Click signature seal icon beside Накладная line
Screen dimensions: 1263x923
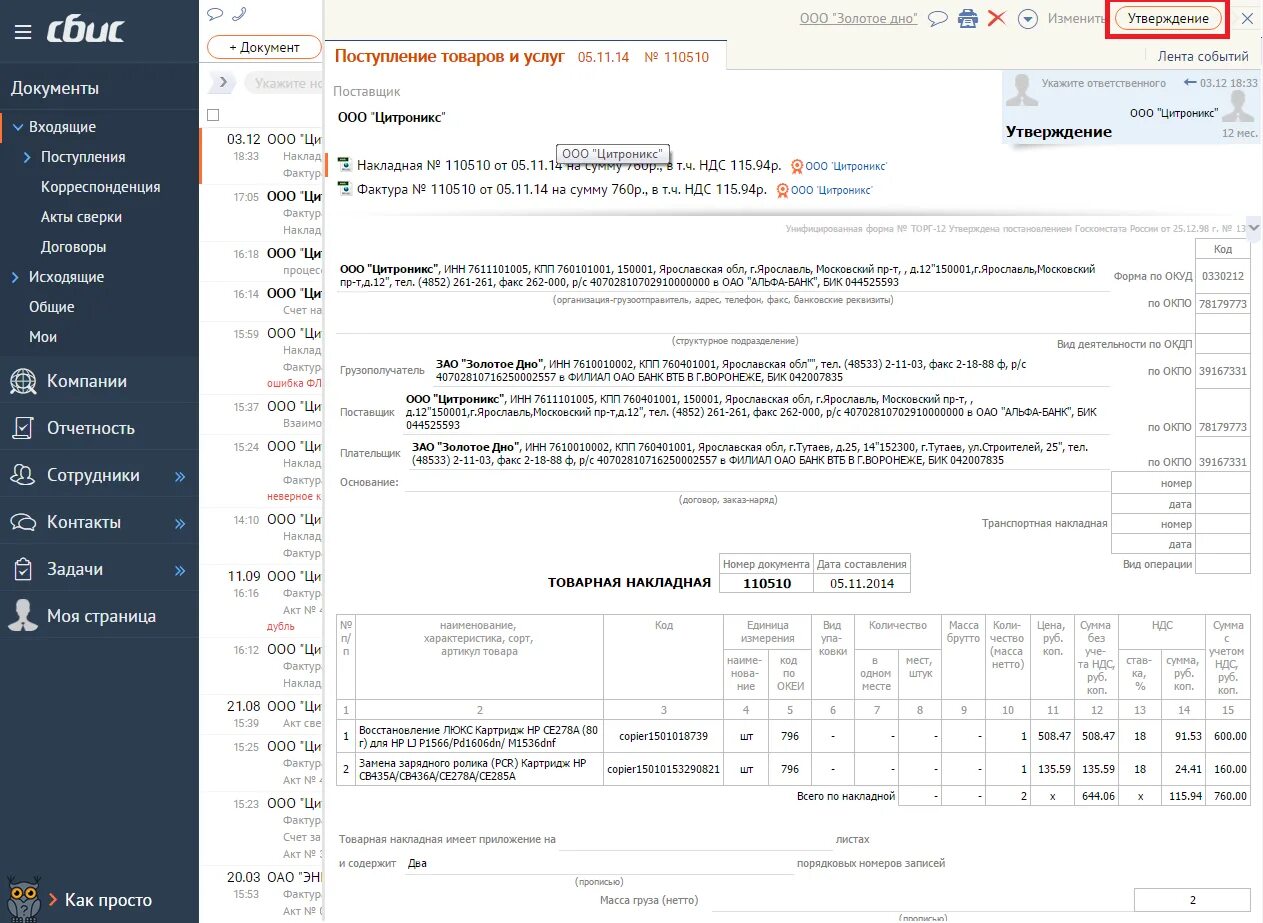797,166
